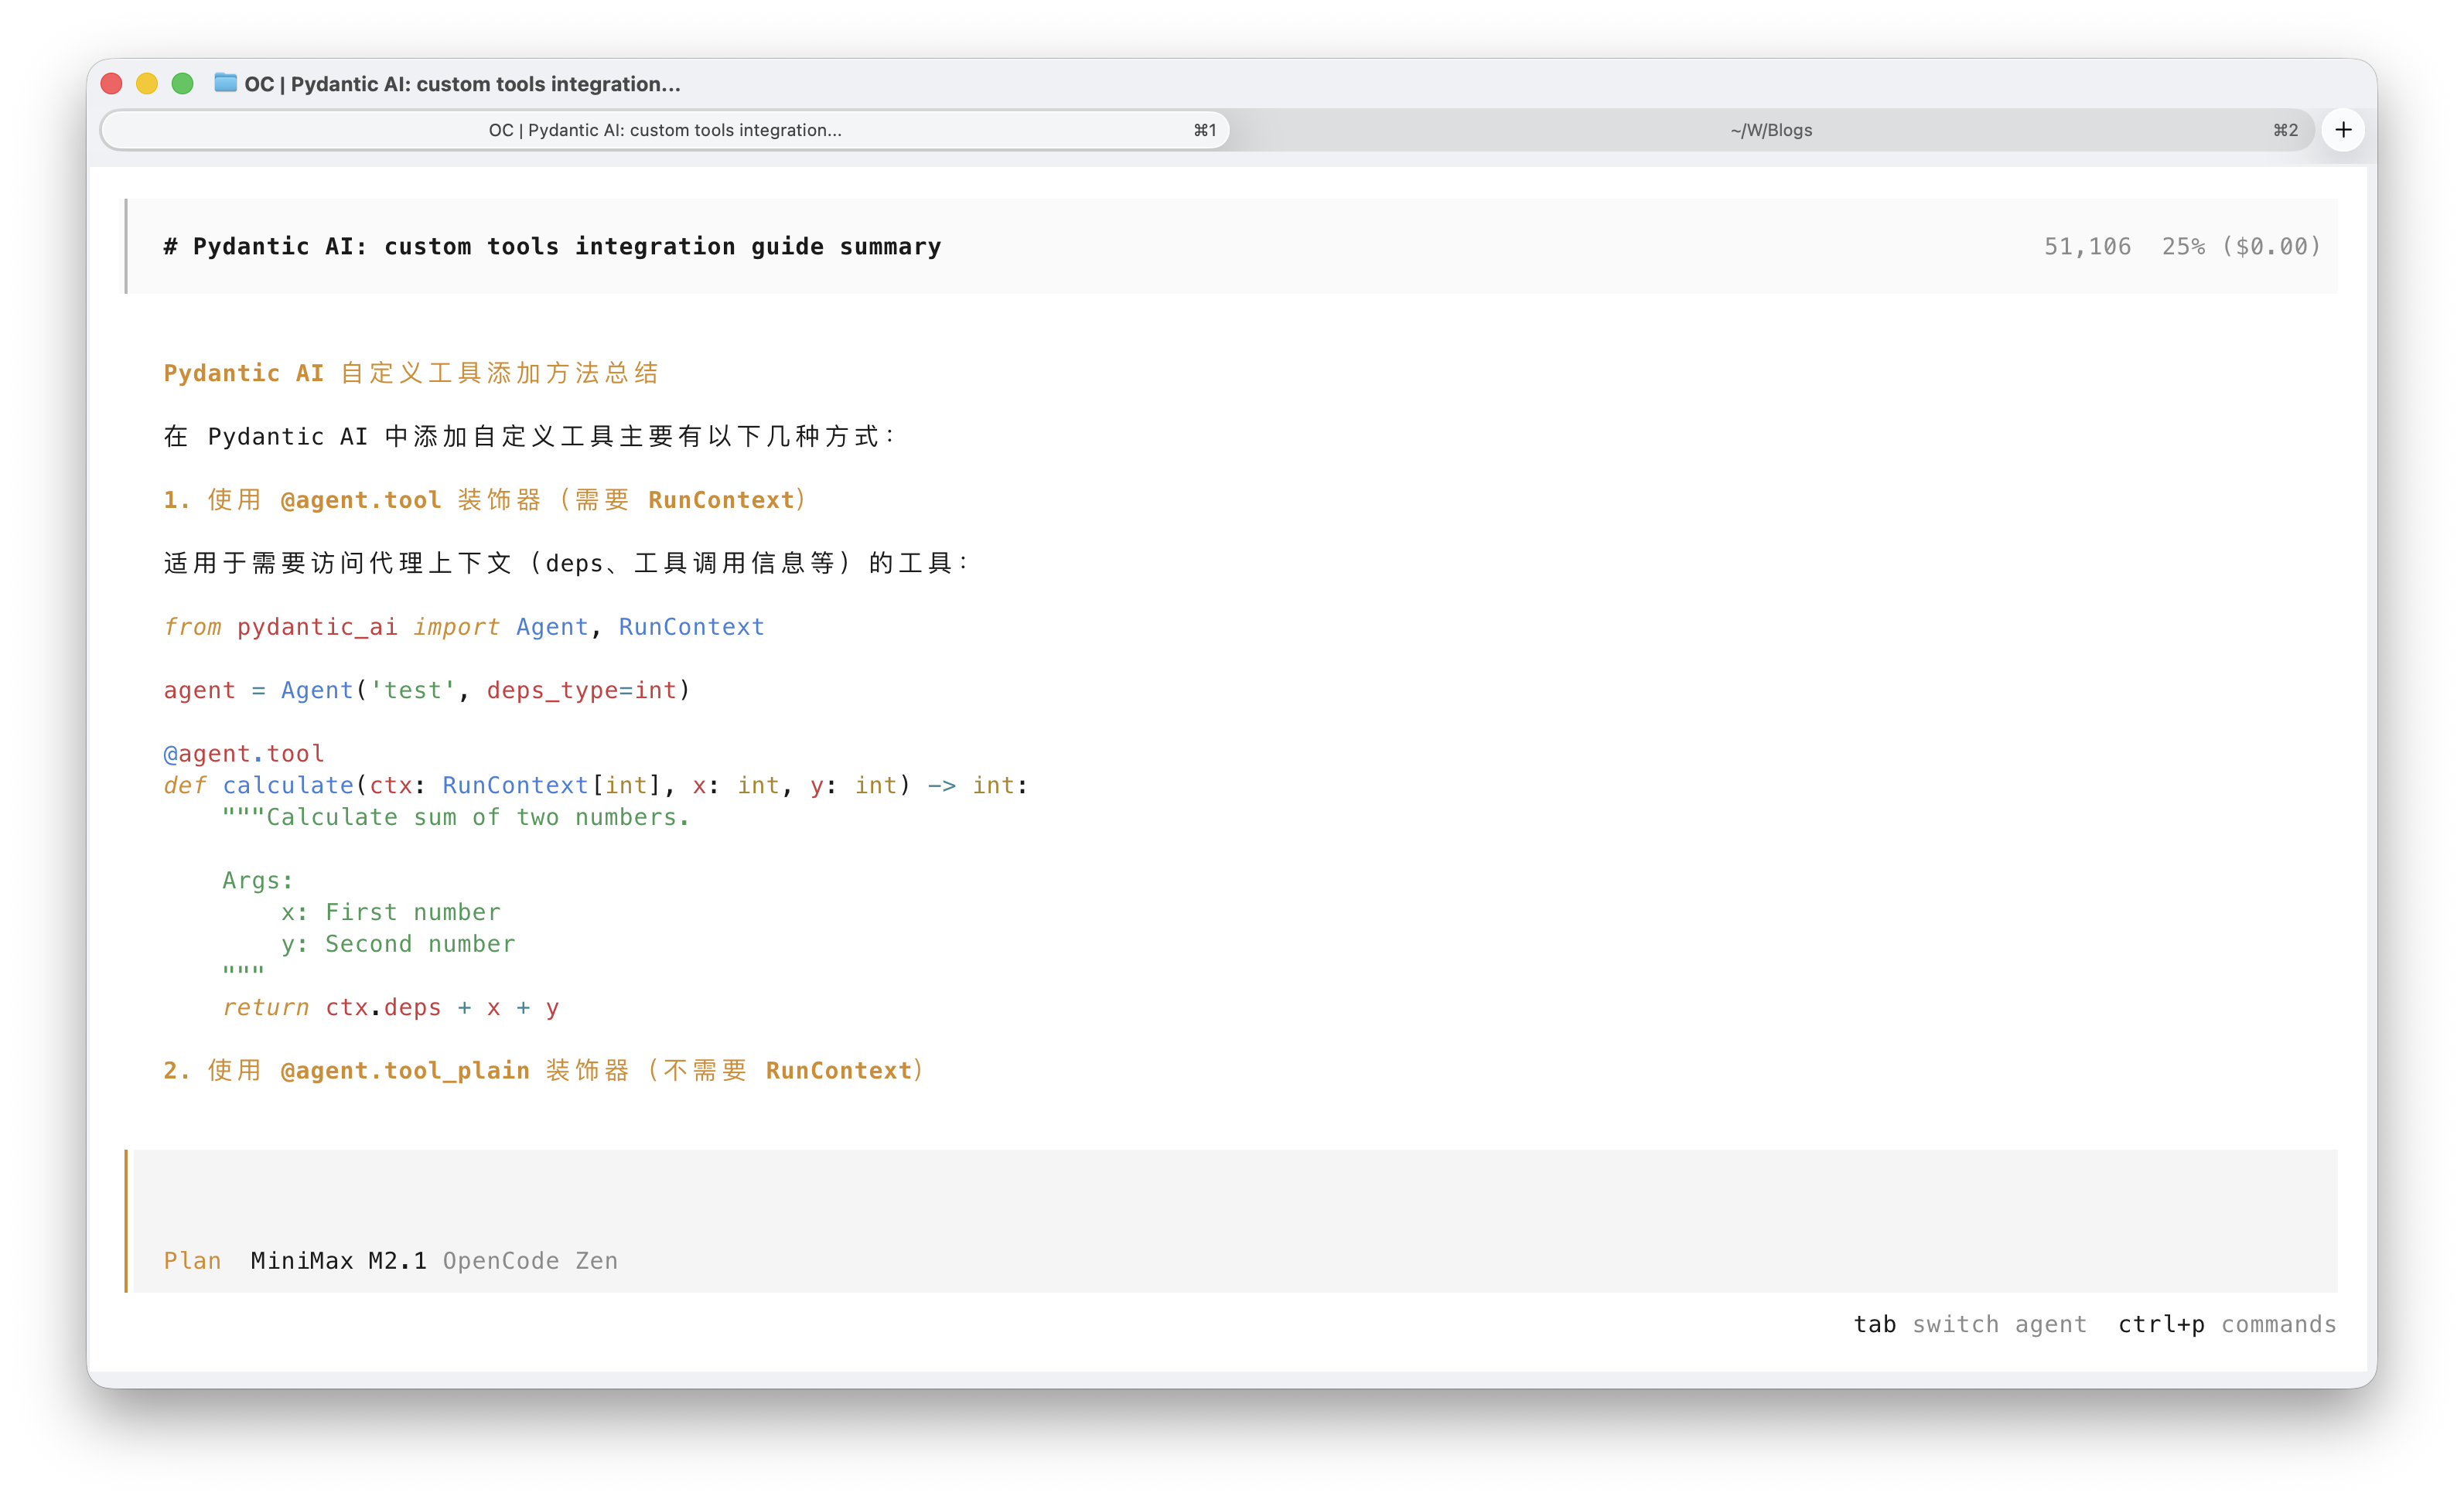Screen dimensions: 2464x1503
Task: Click the 51,106 token count indicator
Action: click(x=2087, y=247)
